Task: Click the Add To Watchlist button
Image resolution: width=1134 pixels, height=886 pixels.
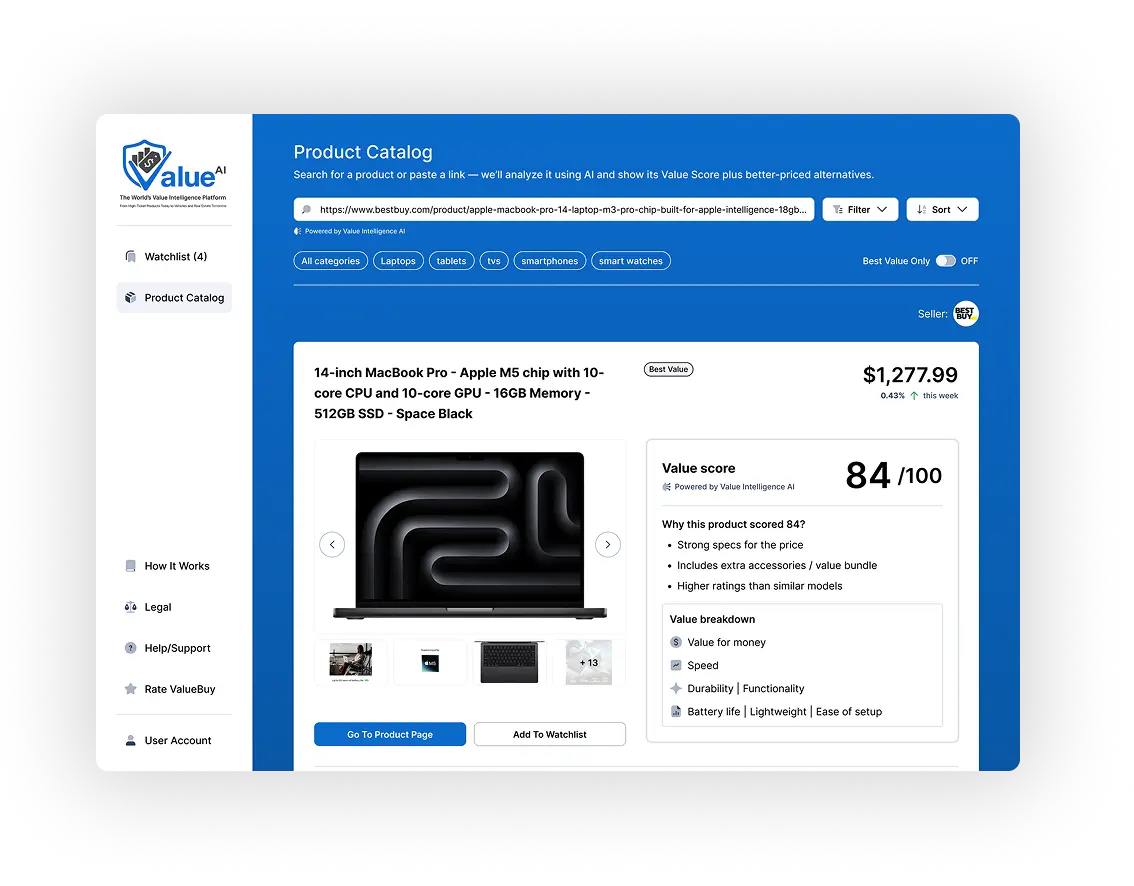Action: [549, 734]
